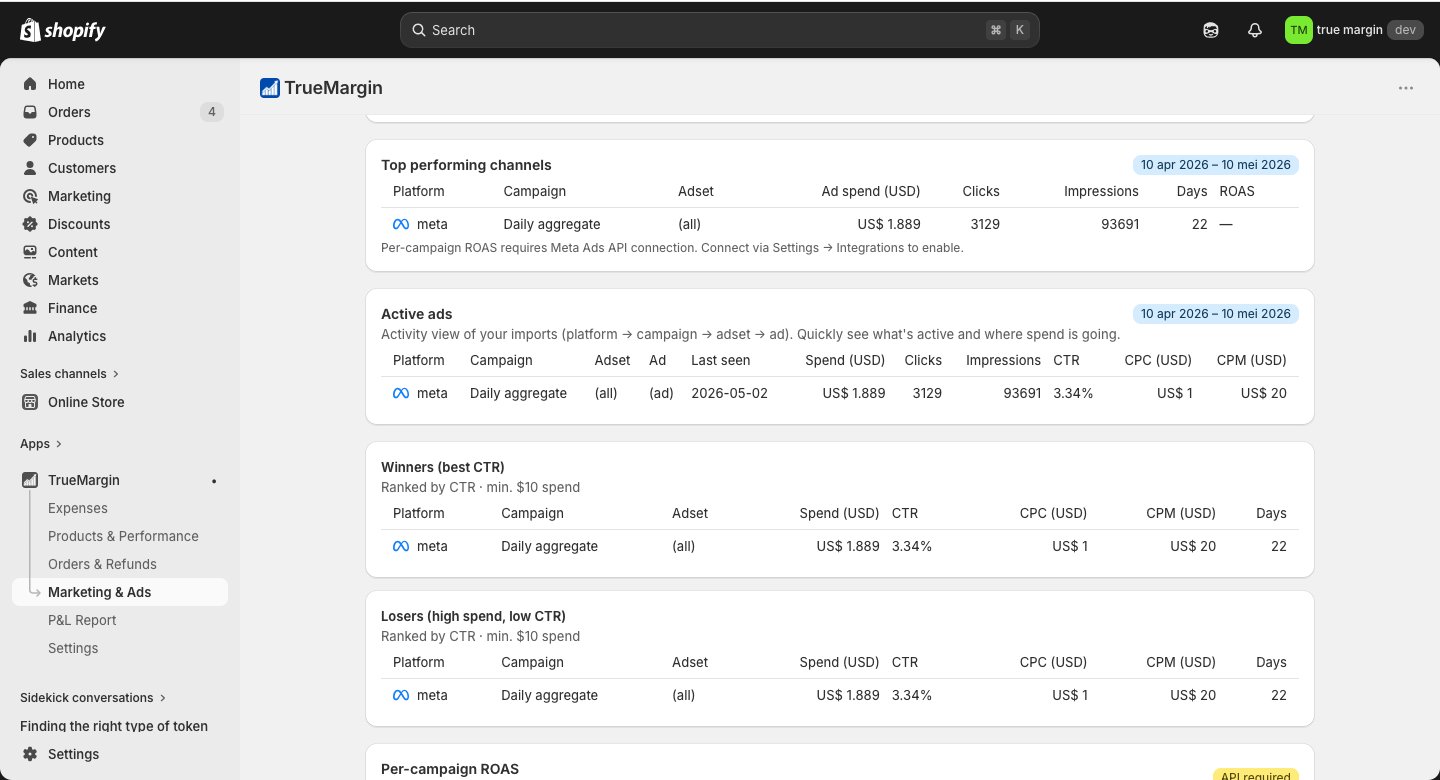Click the Products tag icon

30,140
